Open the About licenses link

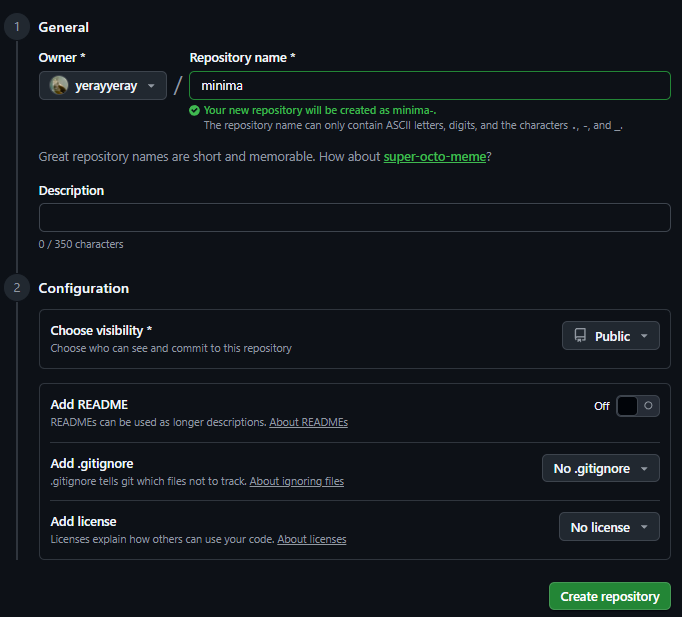click(311, 539)
